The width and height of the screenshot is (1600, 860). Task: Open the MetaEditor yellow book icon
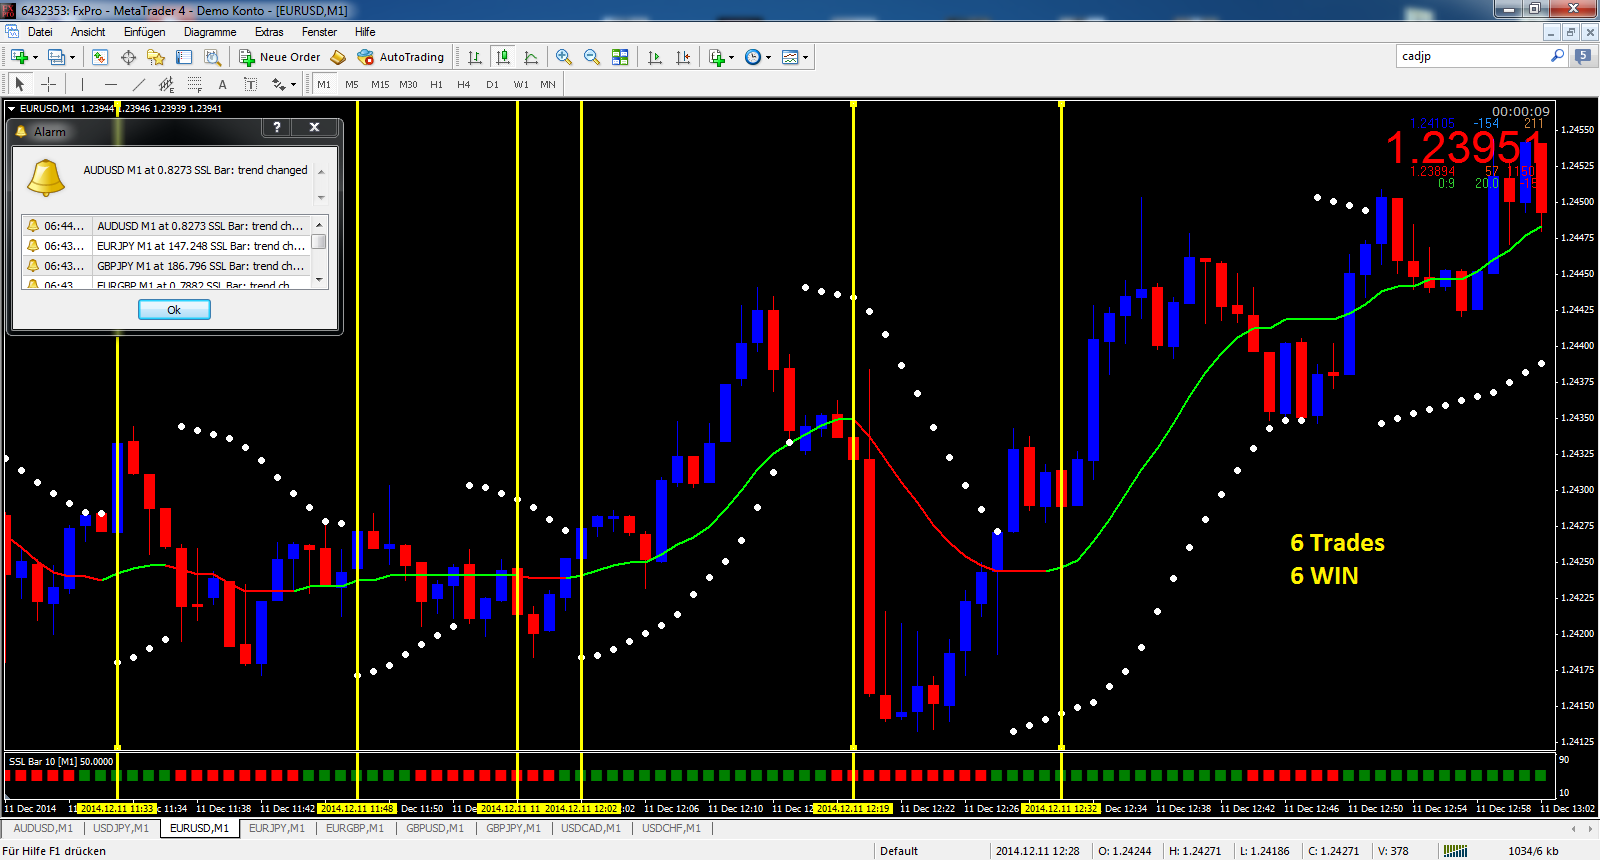(x=338, y=57)
